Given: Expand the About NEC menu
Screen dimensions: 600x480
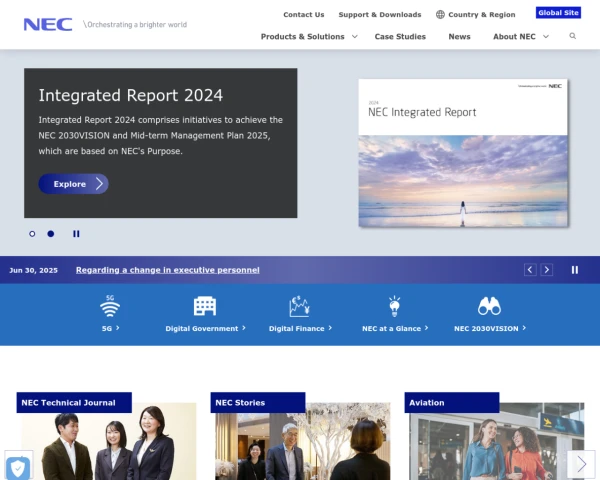Looking at the screenshot, I should coord(521,37).
